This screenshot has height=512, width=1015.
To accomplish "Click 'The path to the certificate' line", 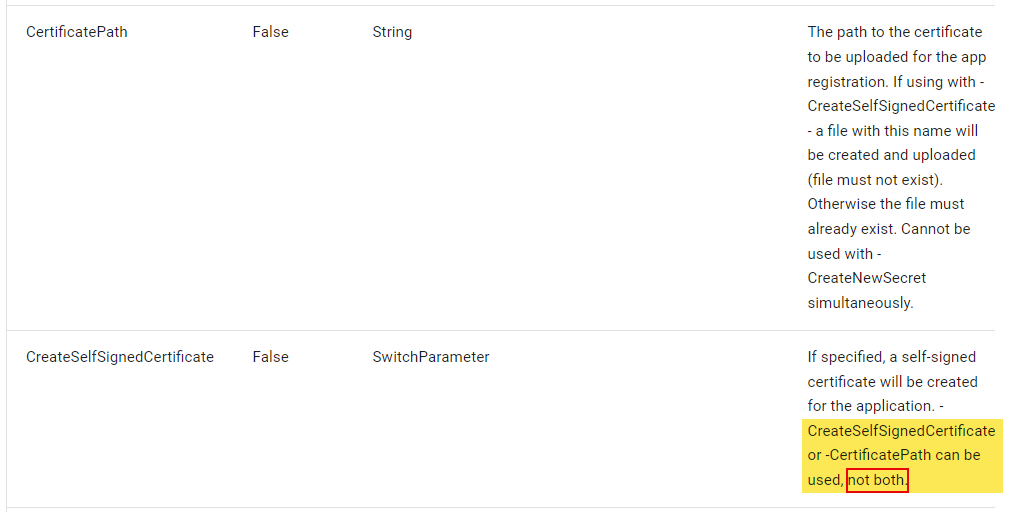I will 895,32.
